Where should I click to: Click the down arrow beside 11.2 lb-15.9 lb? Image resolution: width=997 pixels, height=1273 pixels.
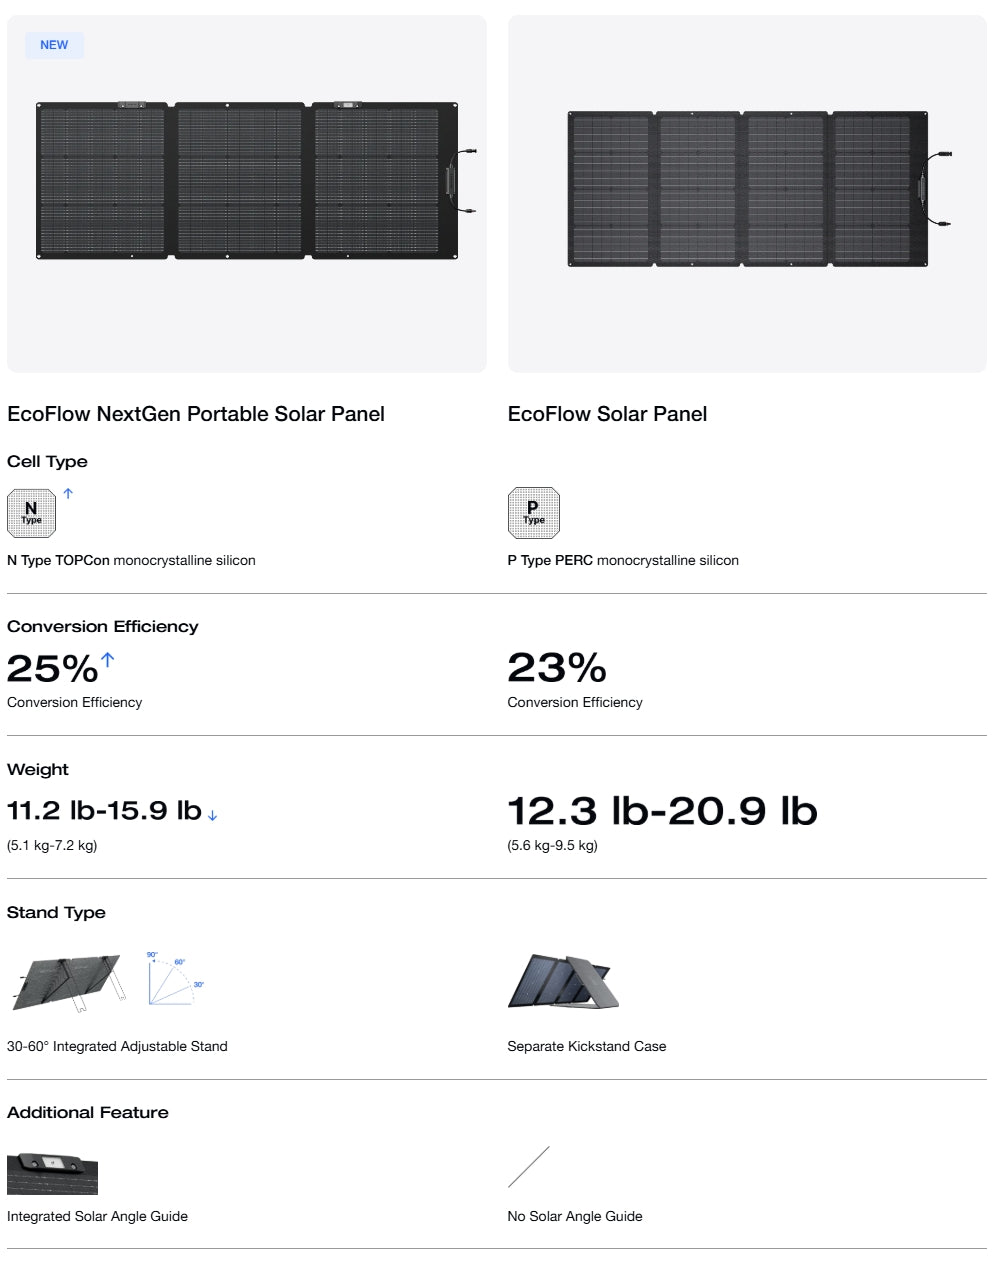[x=212, y=816]
